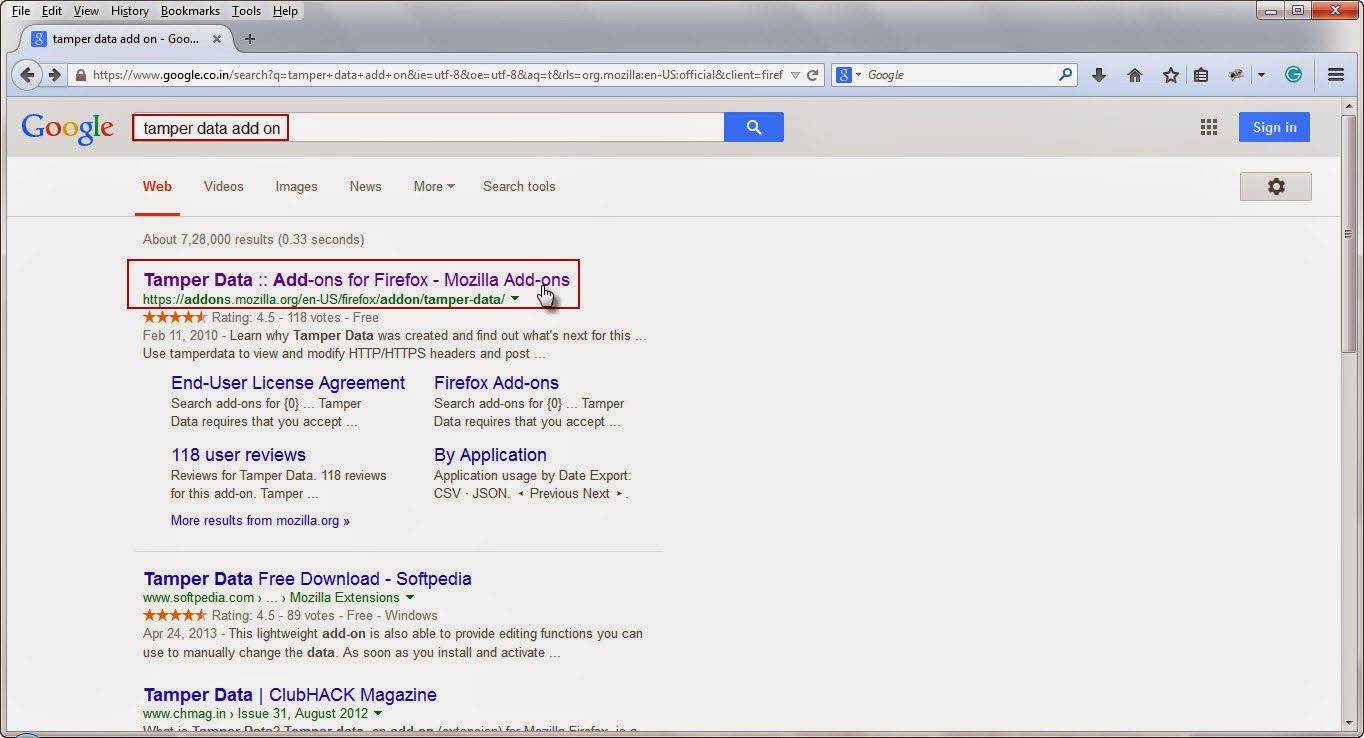Open the View menu

(86, 11)
